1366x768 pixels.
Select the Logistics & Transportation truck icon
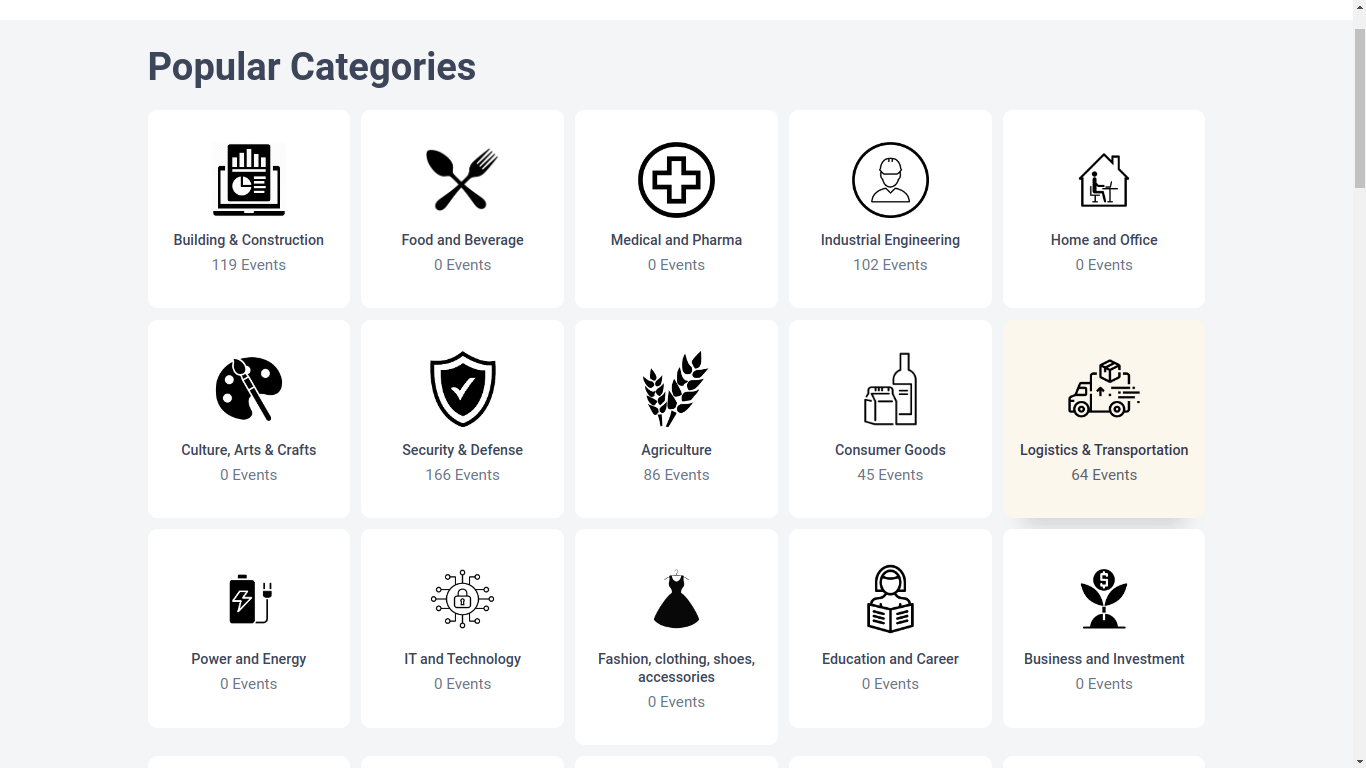coord(1104,389)
